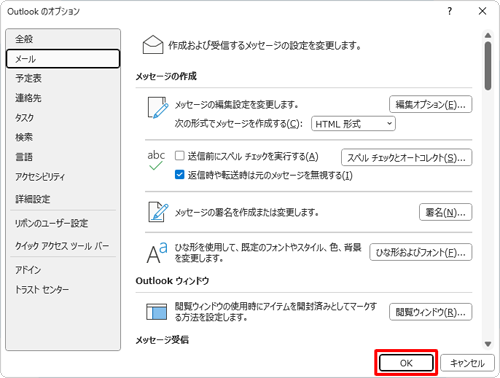Enable spell check before sending checkbox
500x378 pixels.
click(x=180, y=156)
